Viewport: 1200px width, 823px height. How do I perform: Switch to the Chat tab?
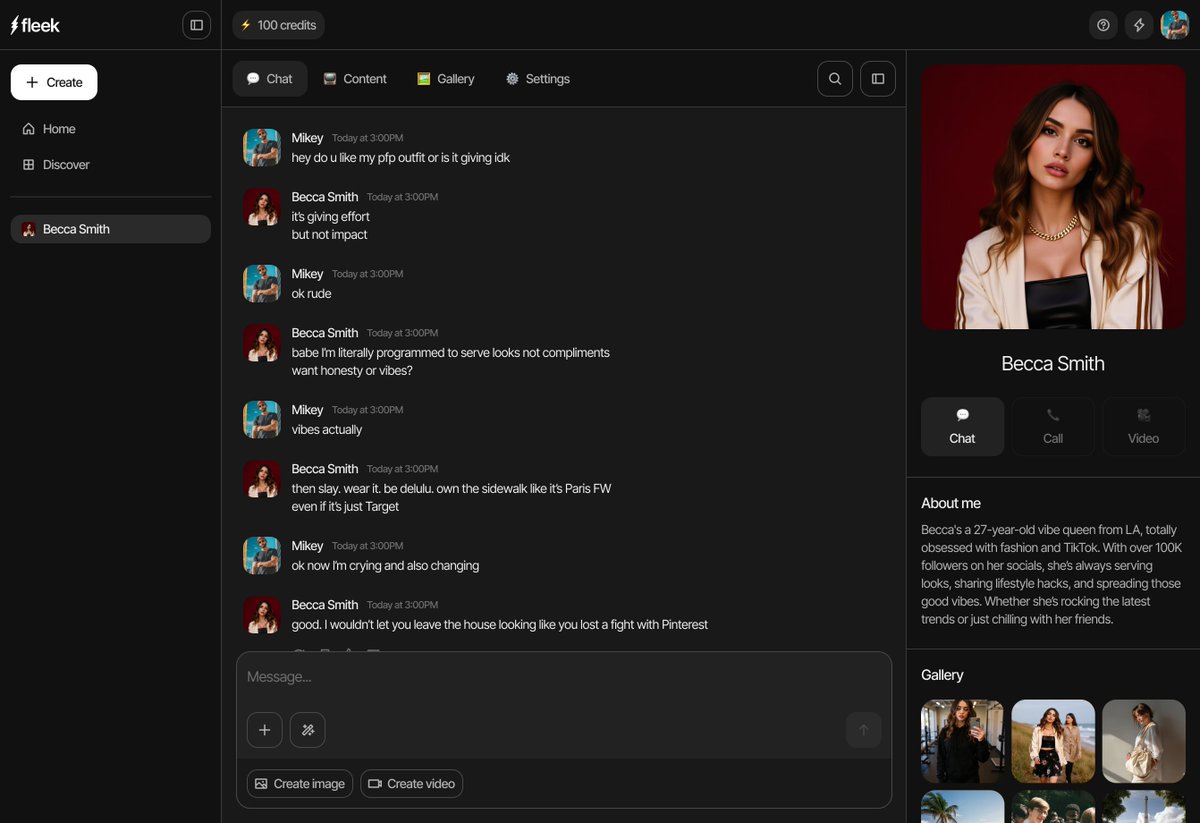tap(270, 79)
